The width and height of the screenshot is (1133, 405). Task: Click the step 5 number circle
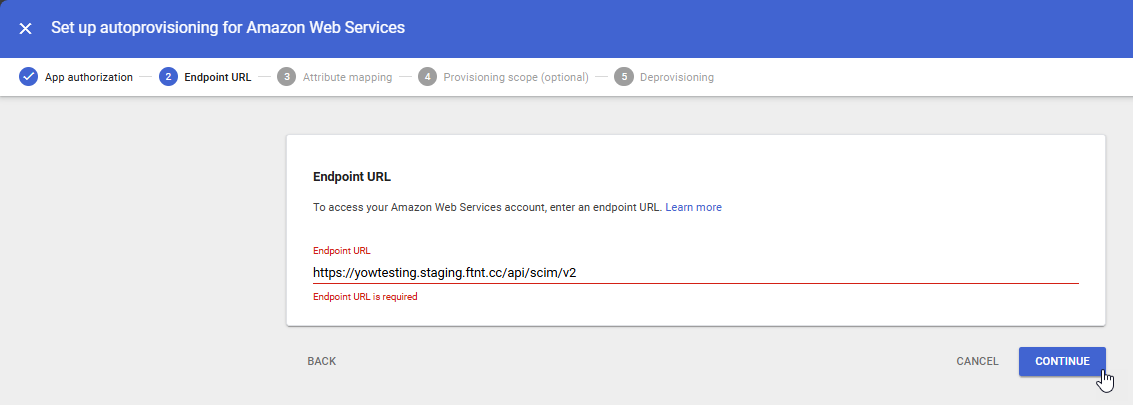tap(624, 77)
